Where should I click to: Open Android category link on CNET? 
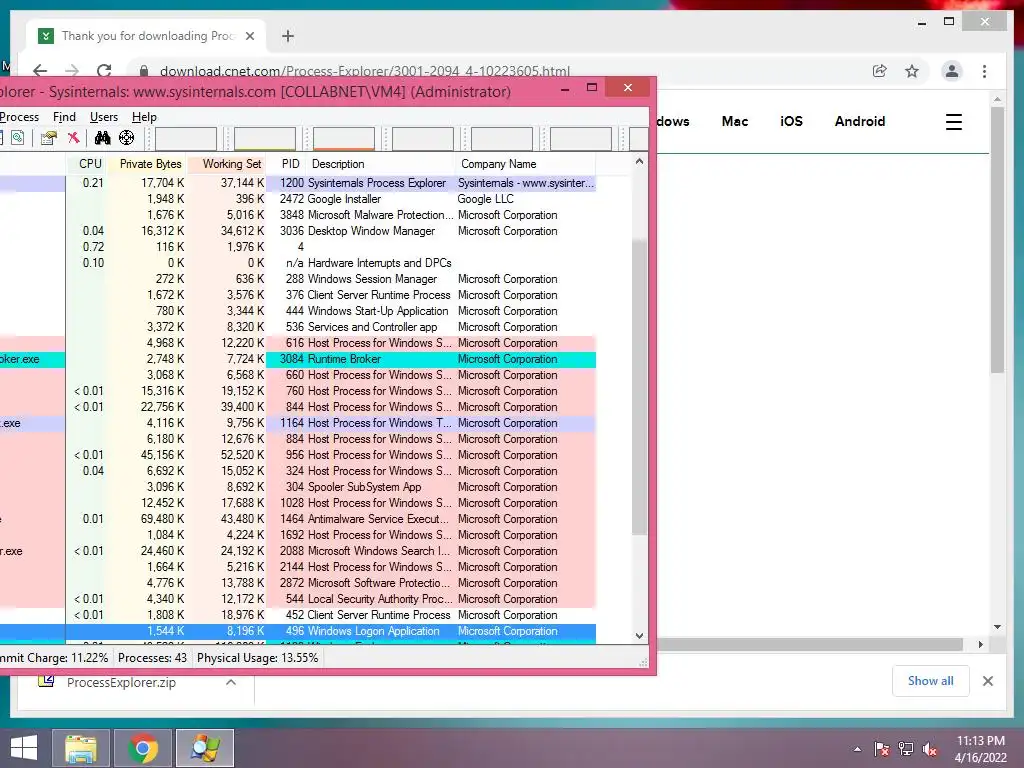click(x=859, y=121)
